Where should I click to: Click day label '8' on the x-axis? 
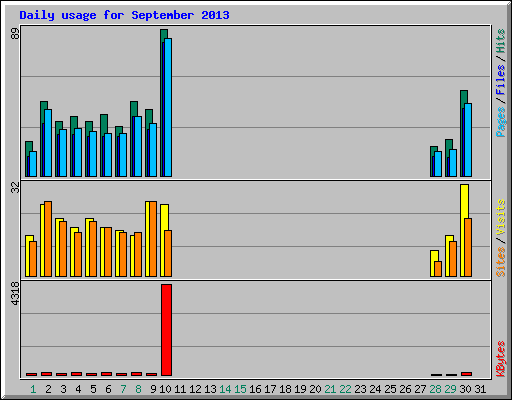[x=138, y=389]
